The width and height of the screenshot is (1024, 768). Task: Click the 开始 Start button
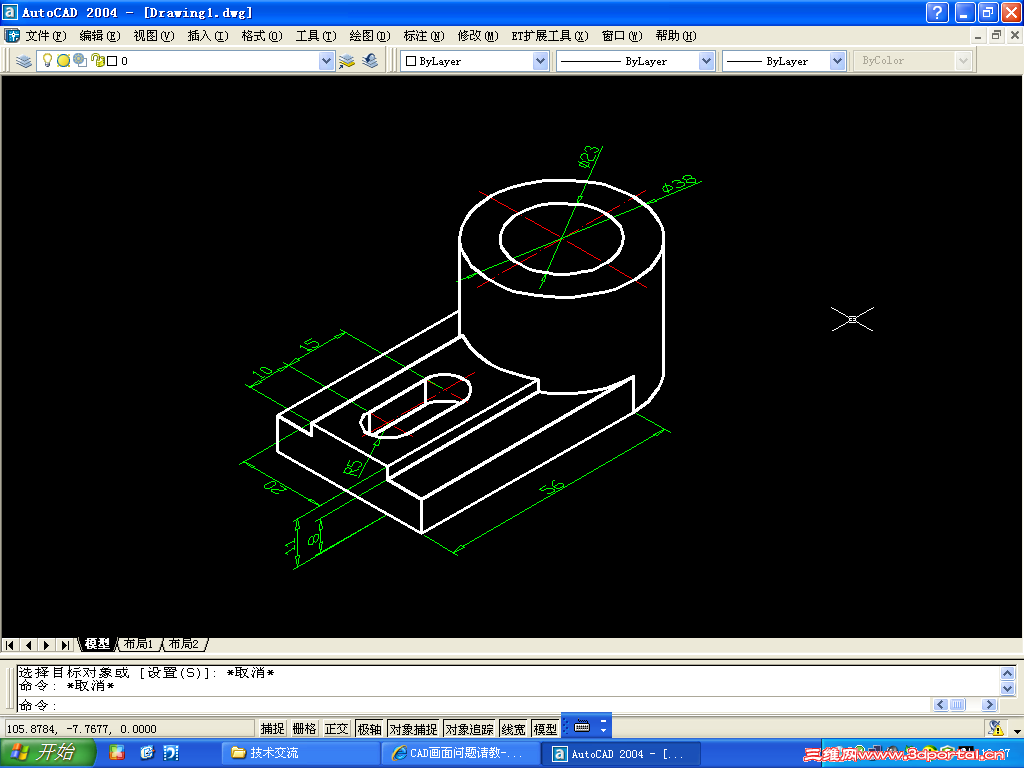point(47,753)
